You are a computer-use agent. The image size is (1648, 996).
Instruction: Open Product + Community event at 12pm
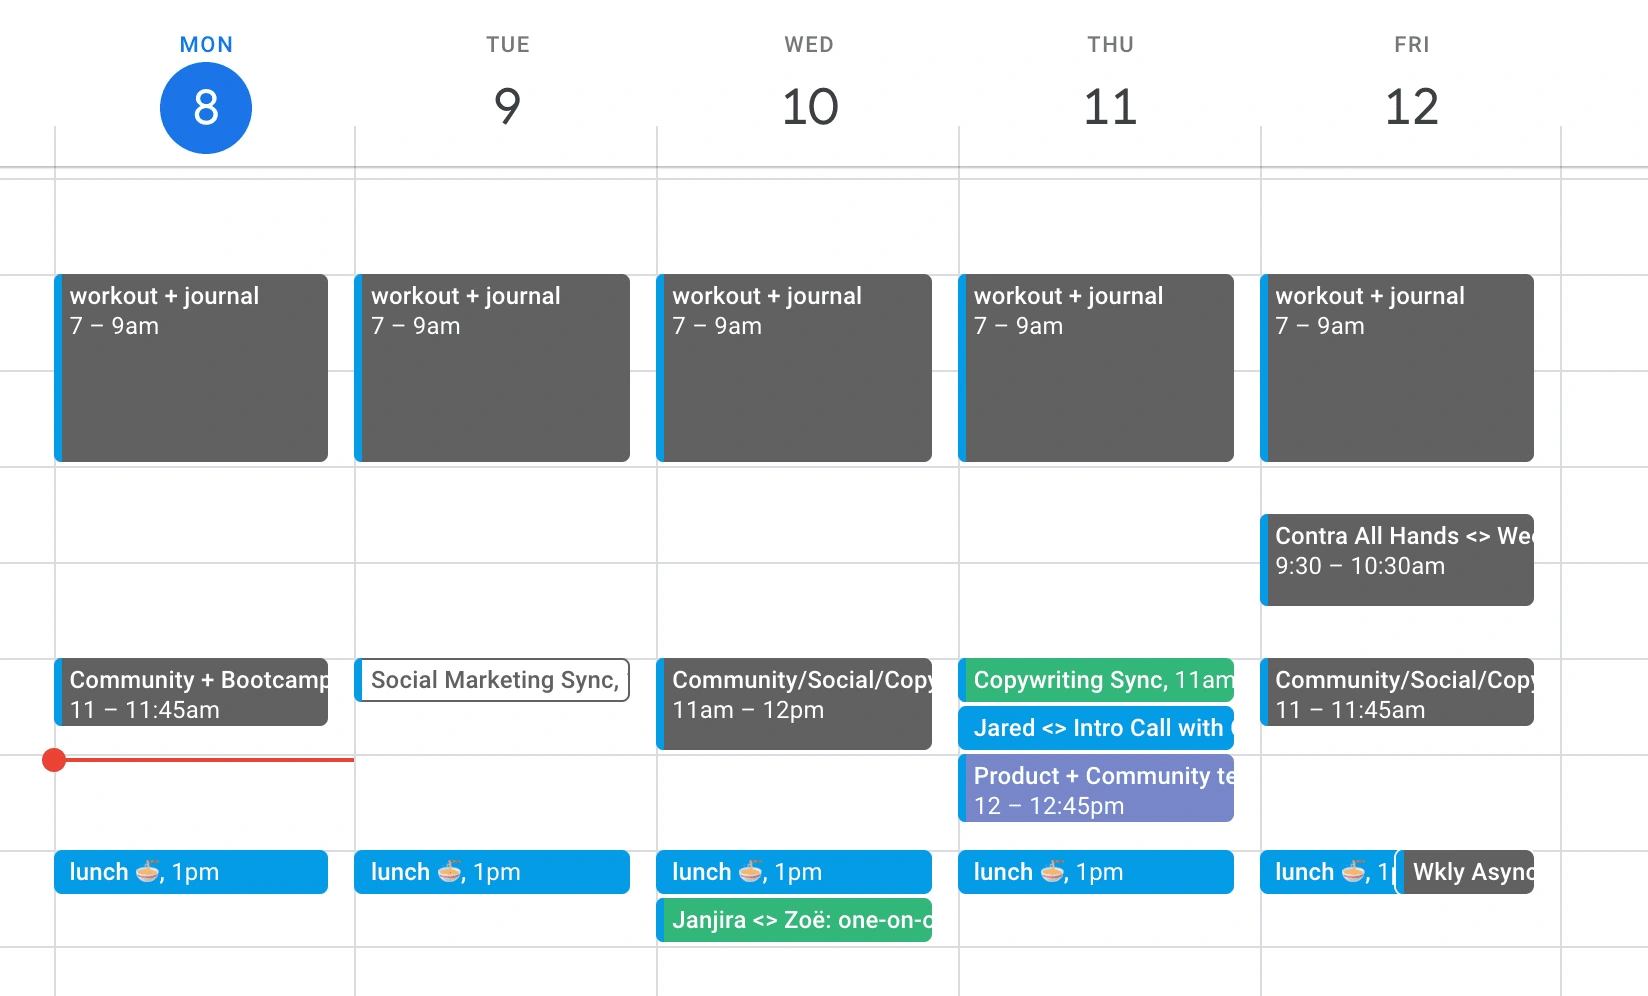point(1096,788)
